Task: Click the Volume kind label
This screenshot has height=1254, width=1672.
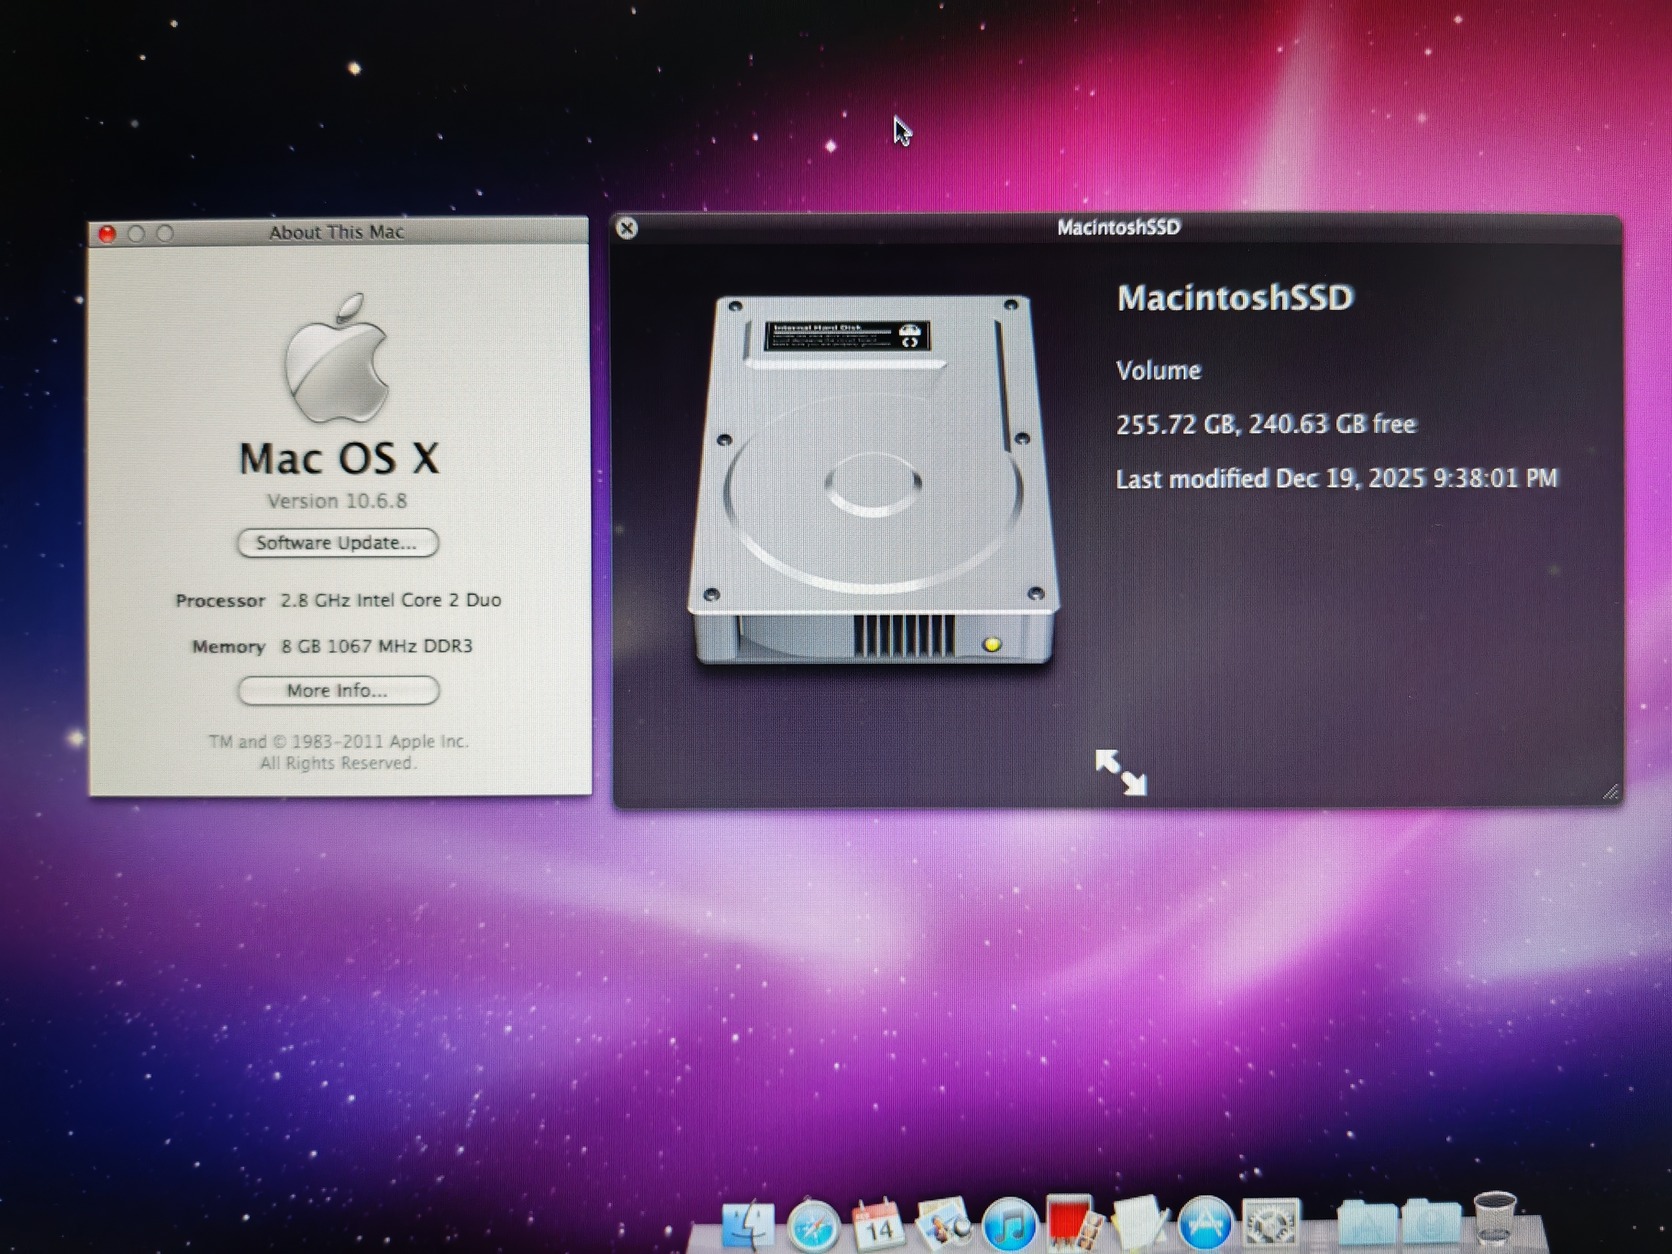Action: coord(1158,371)
